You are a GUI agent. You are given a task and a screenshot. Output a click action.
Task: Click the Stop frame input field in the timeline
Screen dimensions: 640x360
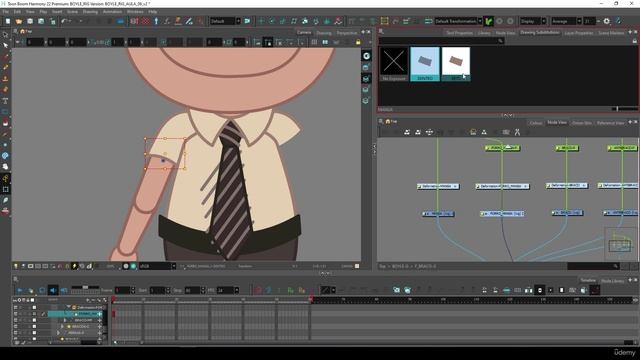(x=192, y=290)
